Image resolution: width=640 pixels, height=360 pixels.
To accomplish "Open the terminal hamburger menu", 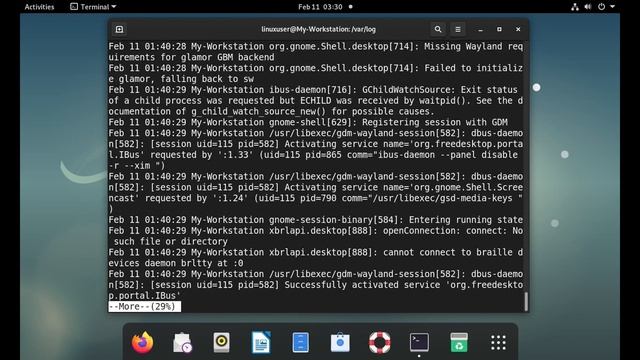I will click(x=458, y=29).
